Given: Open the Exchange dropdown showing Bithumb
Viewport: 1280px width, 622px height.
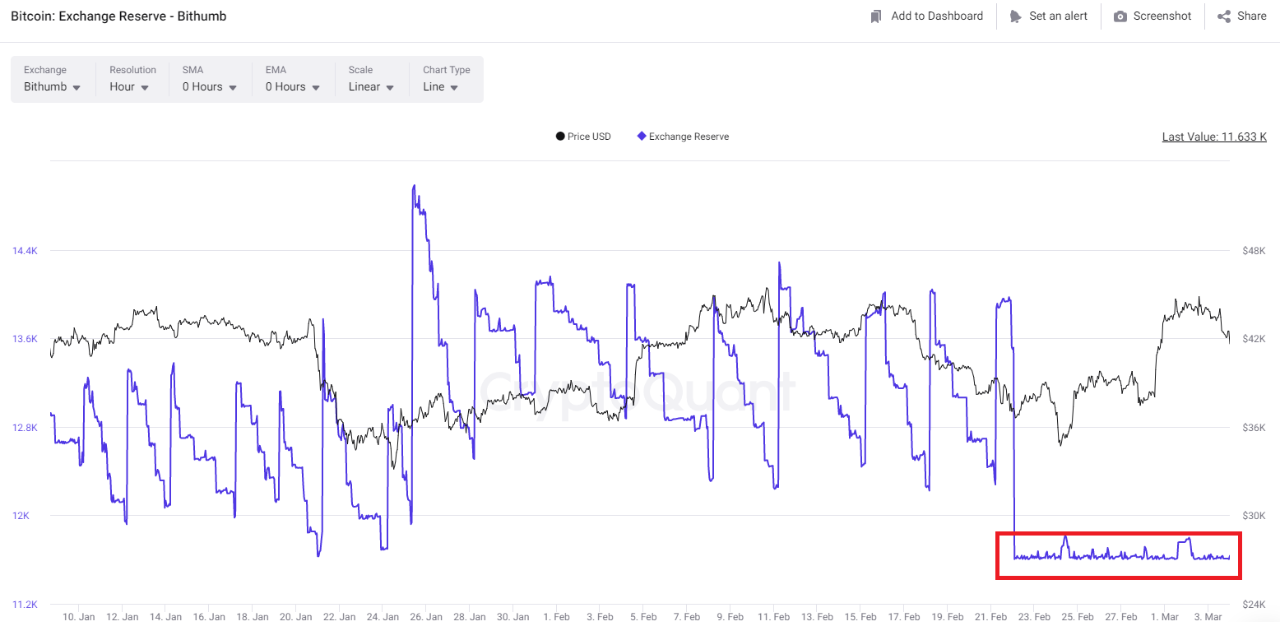Looking at the screenshot, I should 51,87.
